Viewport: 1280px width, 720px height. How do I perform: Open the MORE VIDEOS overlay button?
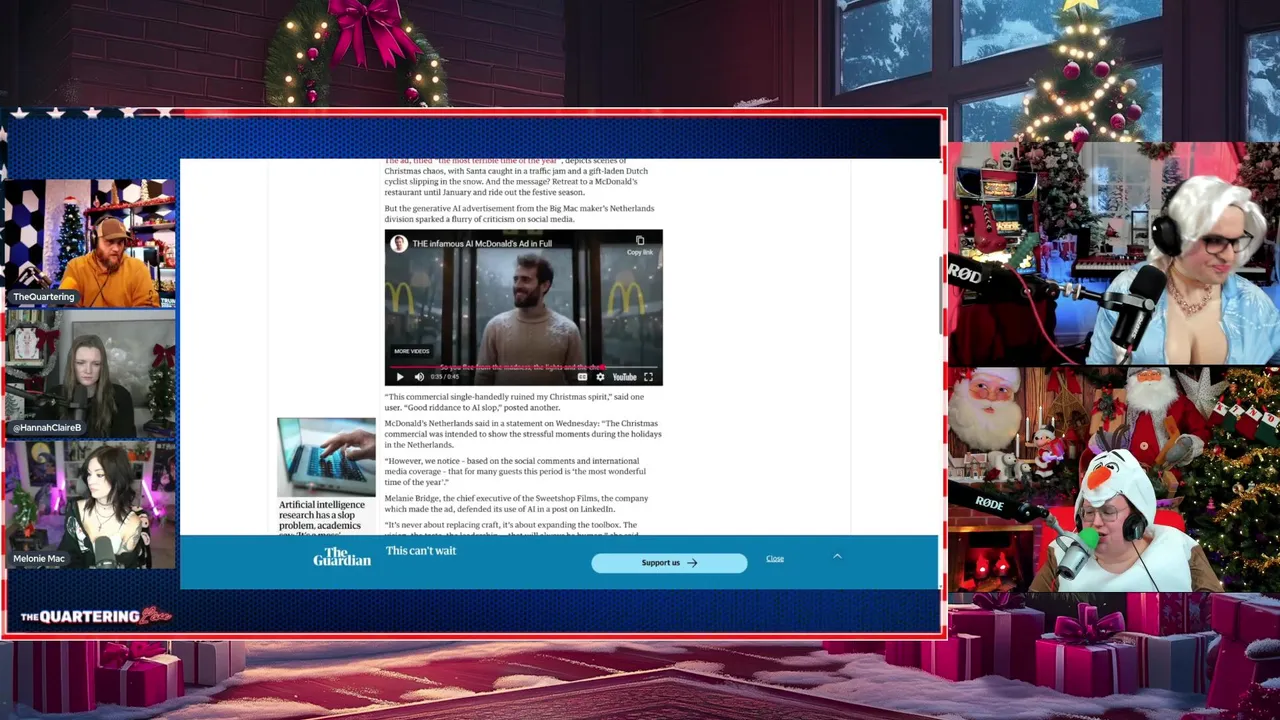click(x=412, y=351)
